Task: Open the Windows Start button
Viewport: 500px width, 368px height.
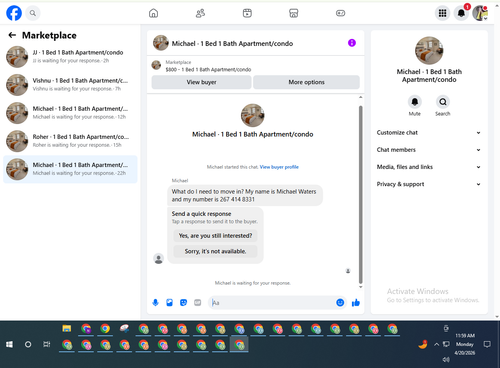Action: 9,344
